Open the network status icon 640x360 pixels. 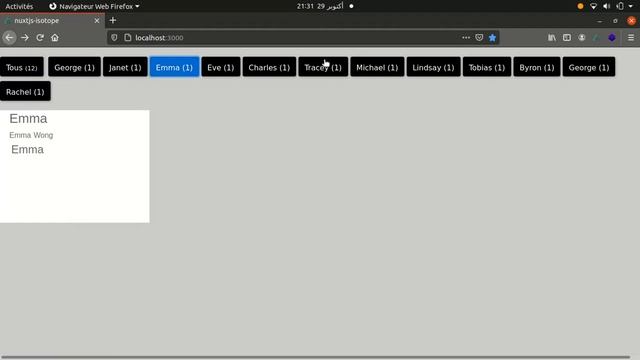(593, 6)
